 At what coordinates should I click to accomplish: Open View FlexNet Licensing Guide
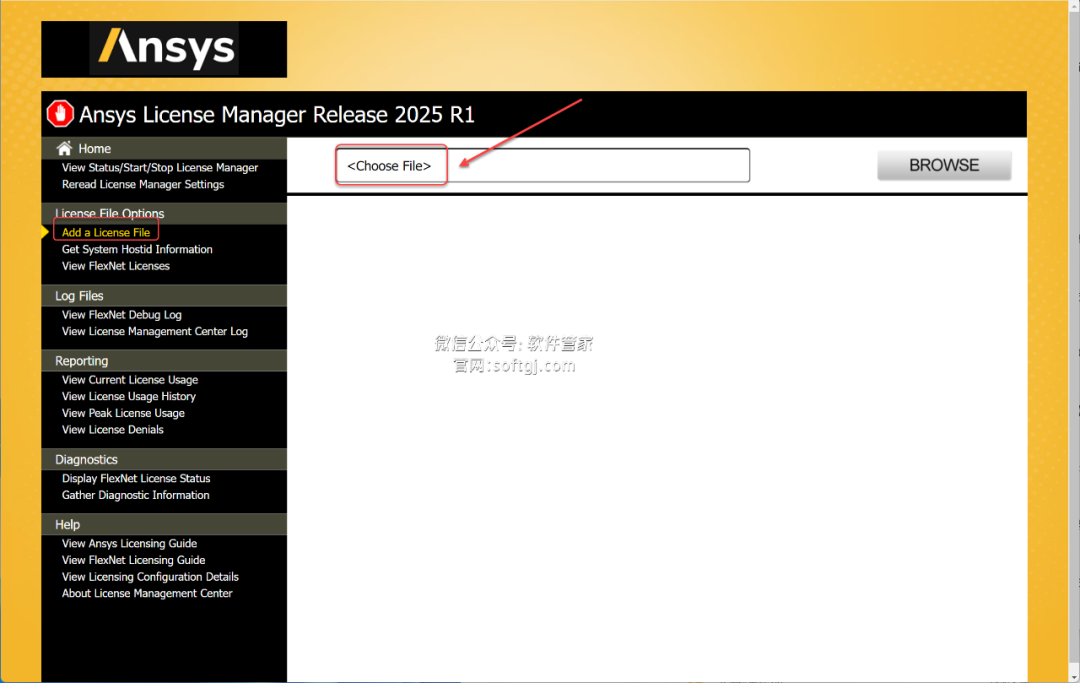click(134, 560)
